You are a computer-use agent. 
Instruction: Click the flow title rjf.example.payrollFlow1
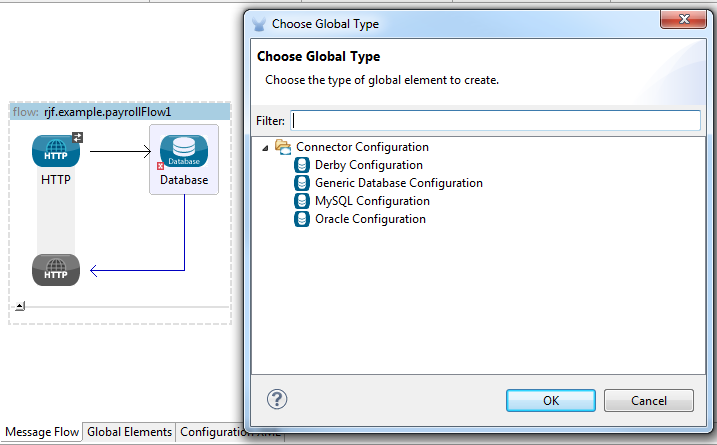pos(107,112)
